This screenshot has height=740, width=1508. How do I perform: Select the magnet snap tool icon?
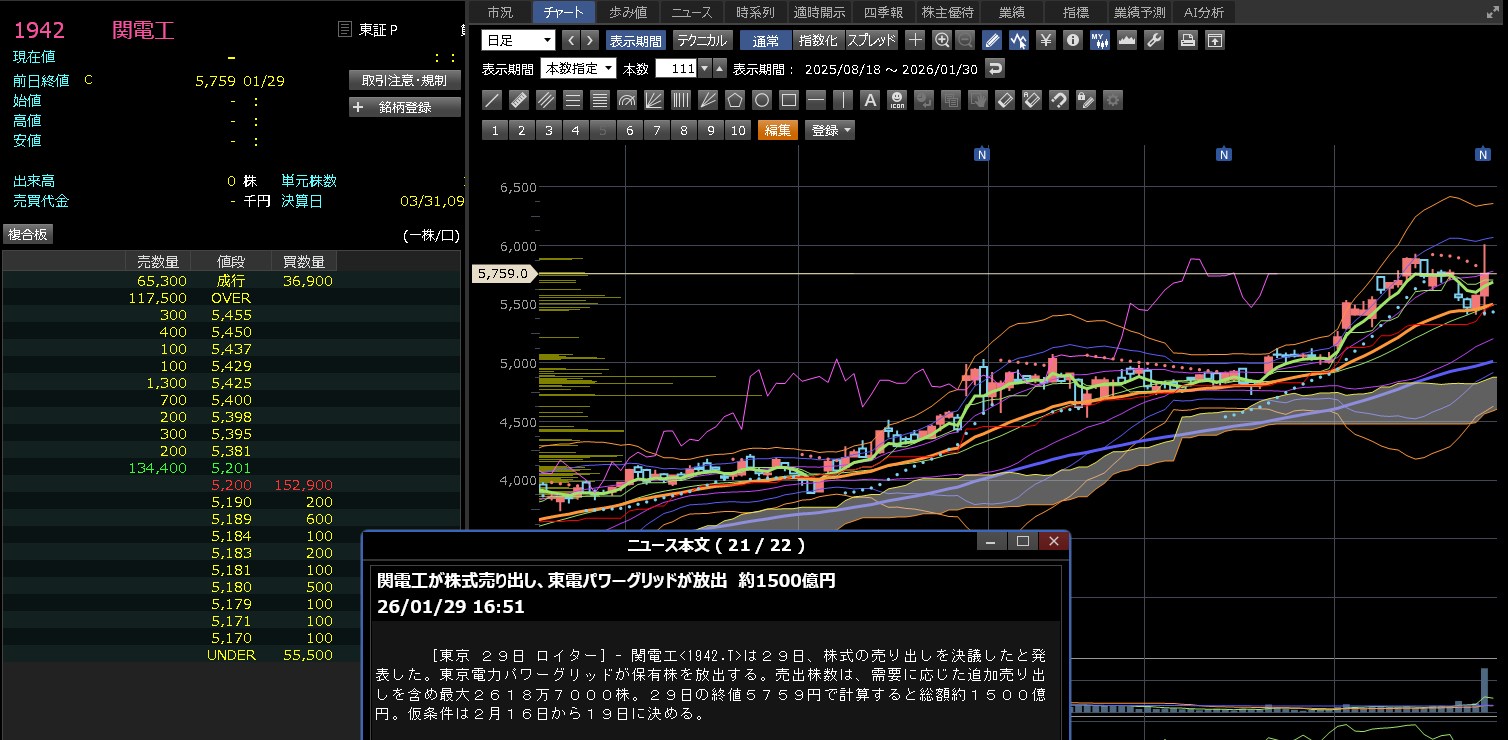click(1059, 100)
